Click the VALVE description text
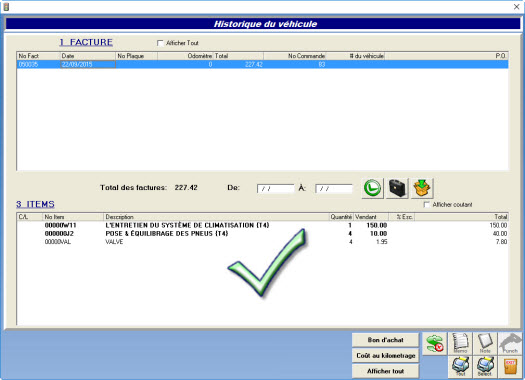The height and width of the screenshot is (380, 525). click(x=114, y=242)
